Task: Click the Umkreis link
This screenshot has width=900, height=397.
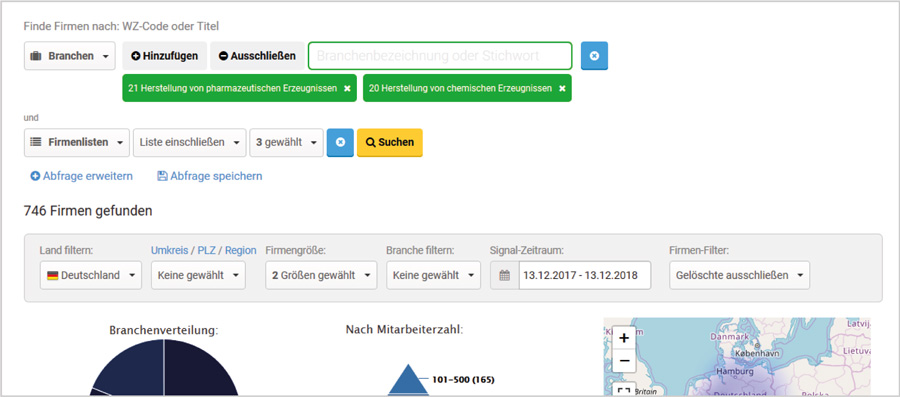Action: (169, 250)
